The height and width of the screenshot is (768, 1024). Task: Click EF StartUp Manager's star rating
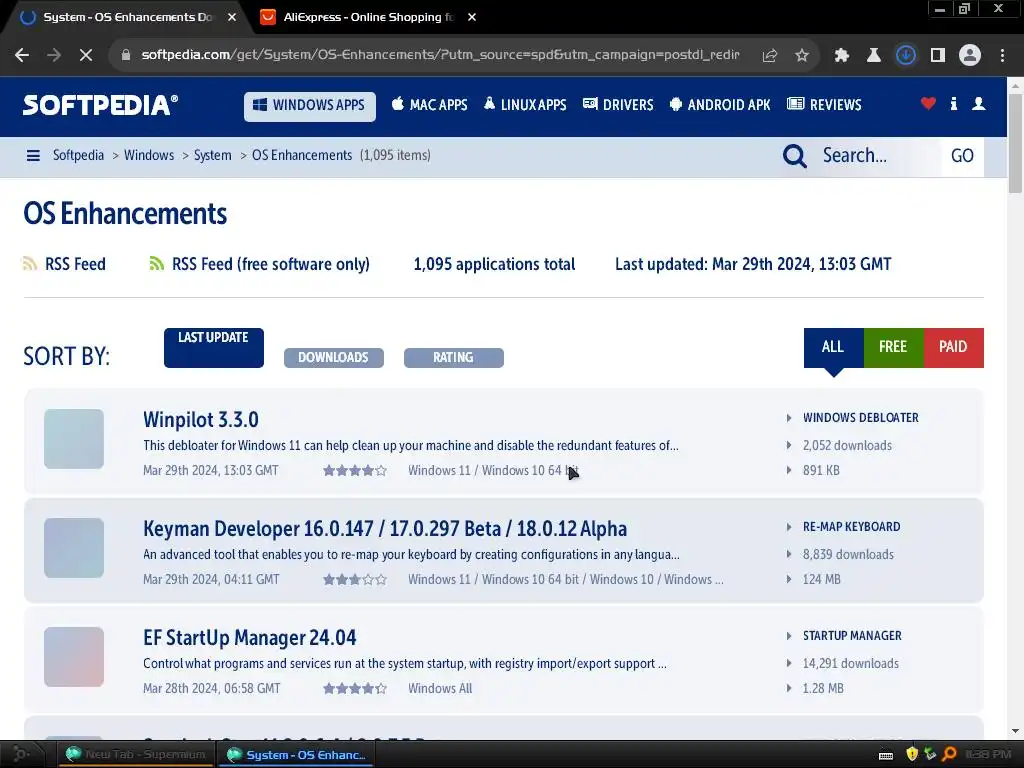coord(355,688)
